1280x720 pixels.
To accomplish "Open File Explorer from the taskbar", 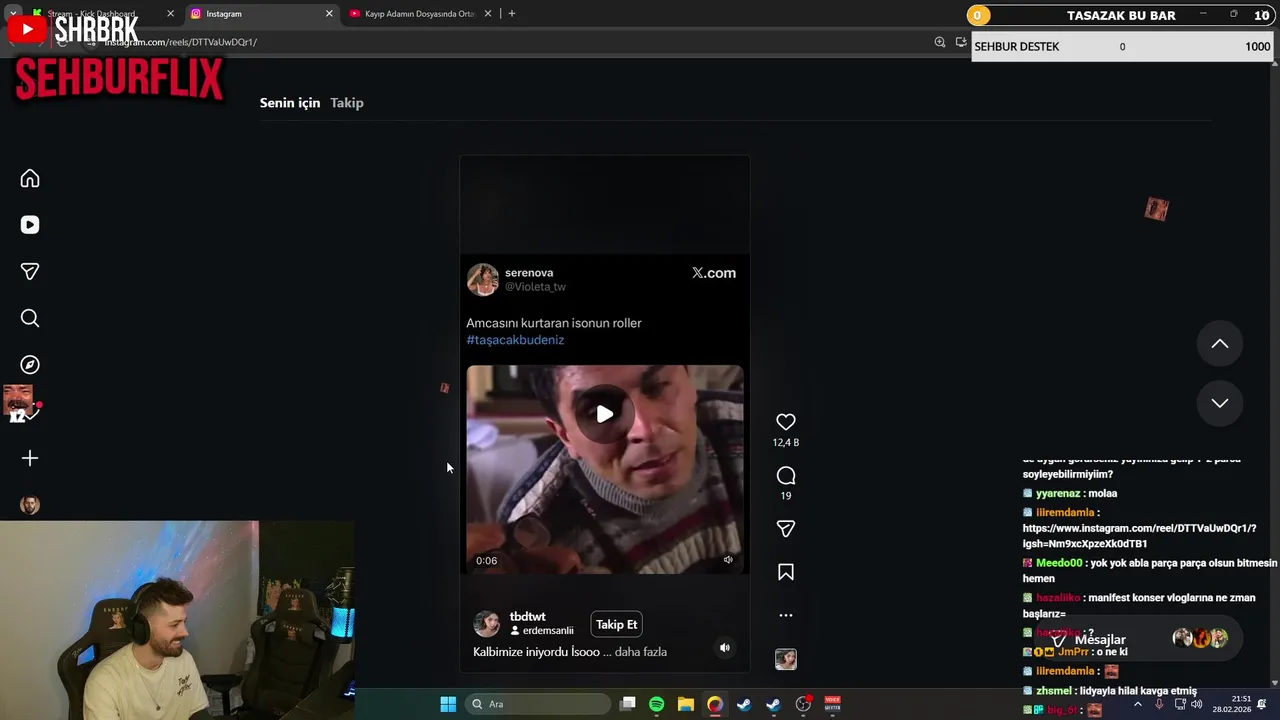I will 685,704.
